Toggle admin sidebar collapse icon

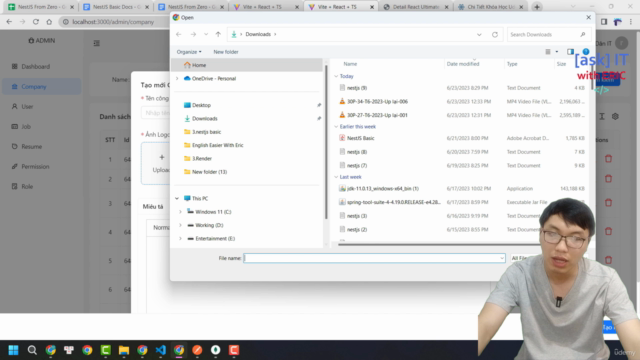point(97,43)
